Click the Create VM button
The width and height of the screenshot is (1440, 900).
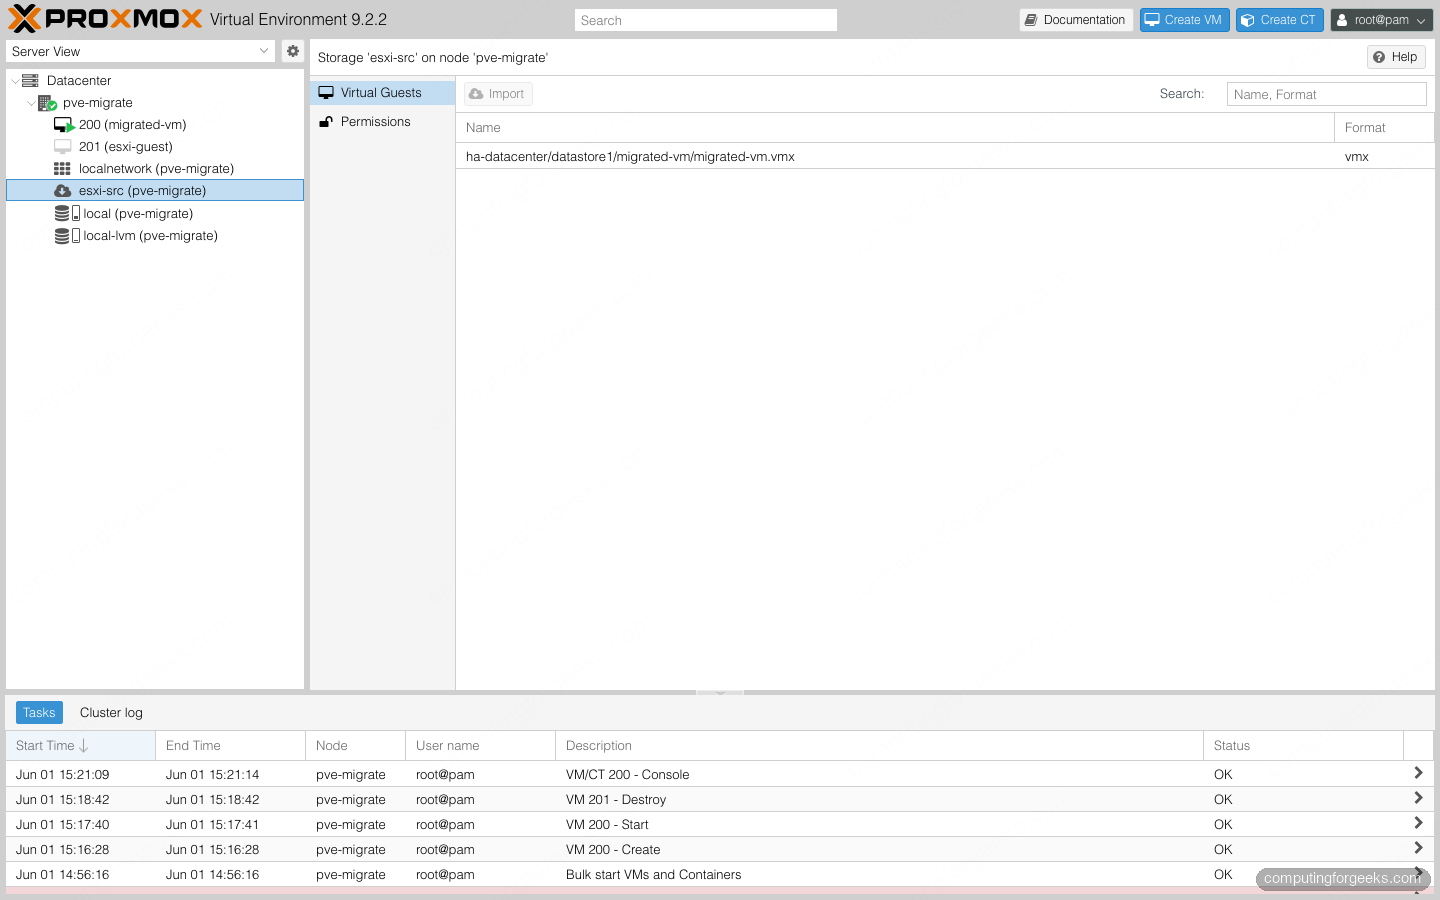coord(1184,20)
